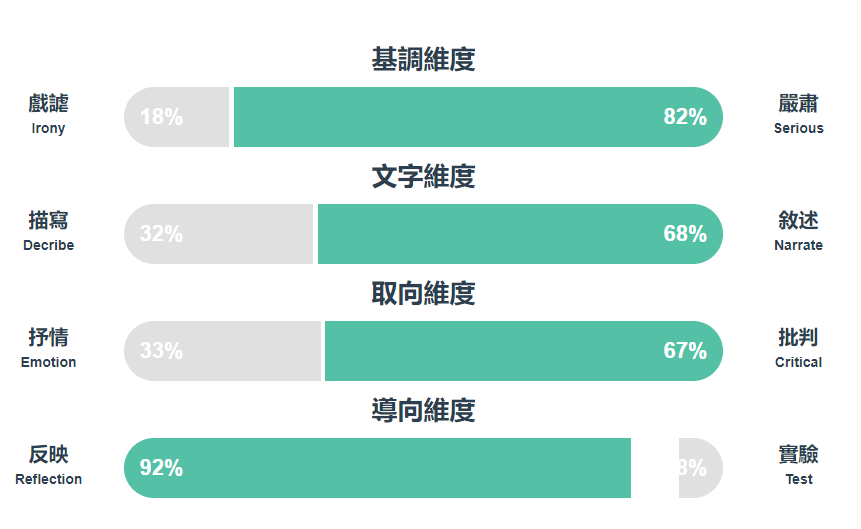Click the 18% gray segment of the 基調維度 bar
Viewport: 861px width, 529px height.
point(176,117)
